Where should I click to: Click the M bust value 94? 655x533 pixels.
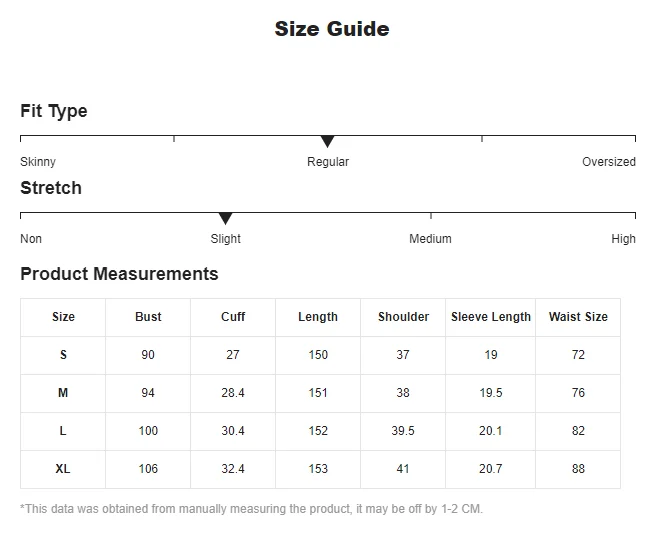pos(148,393)
